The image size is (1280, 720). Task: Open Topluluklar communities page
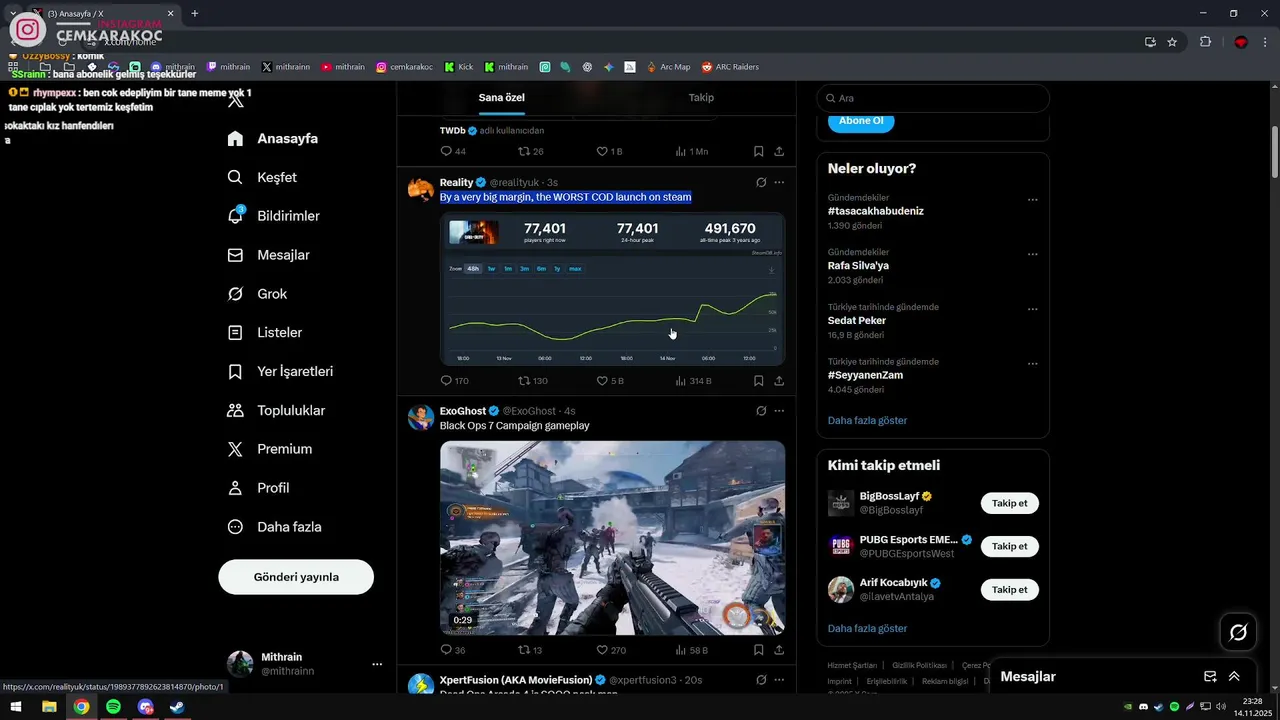click(276, 410)
